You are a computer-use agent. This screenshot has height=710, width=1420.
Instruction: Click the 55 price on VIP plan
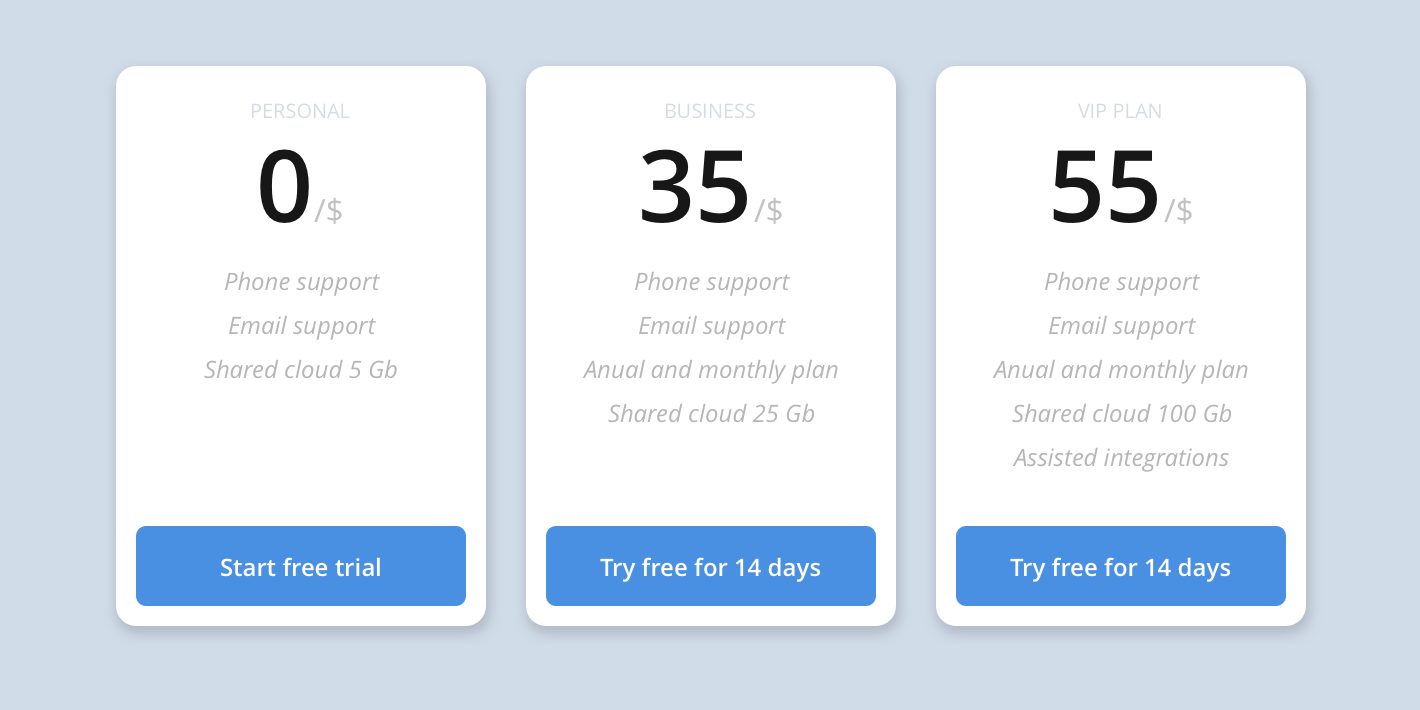[x=1105, y=187]
